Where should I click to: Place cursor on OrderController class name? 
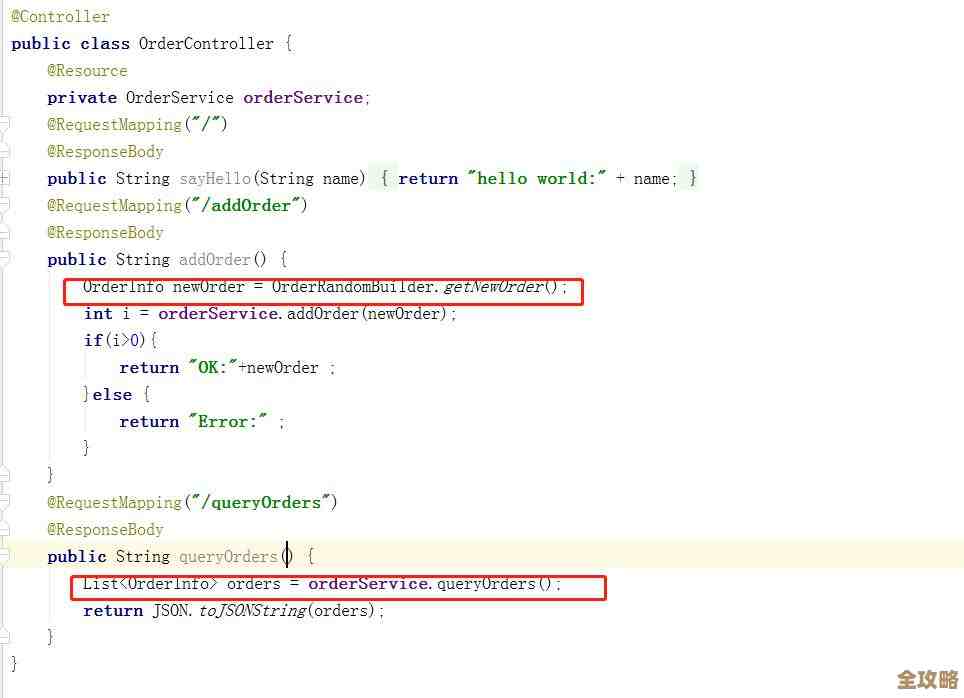[205, 44]
